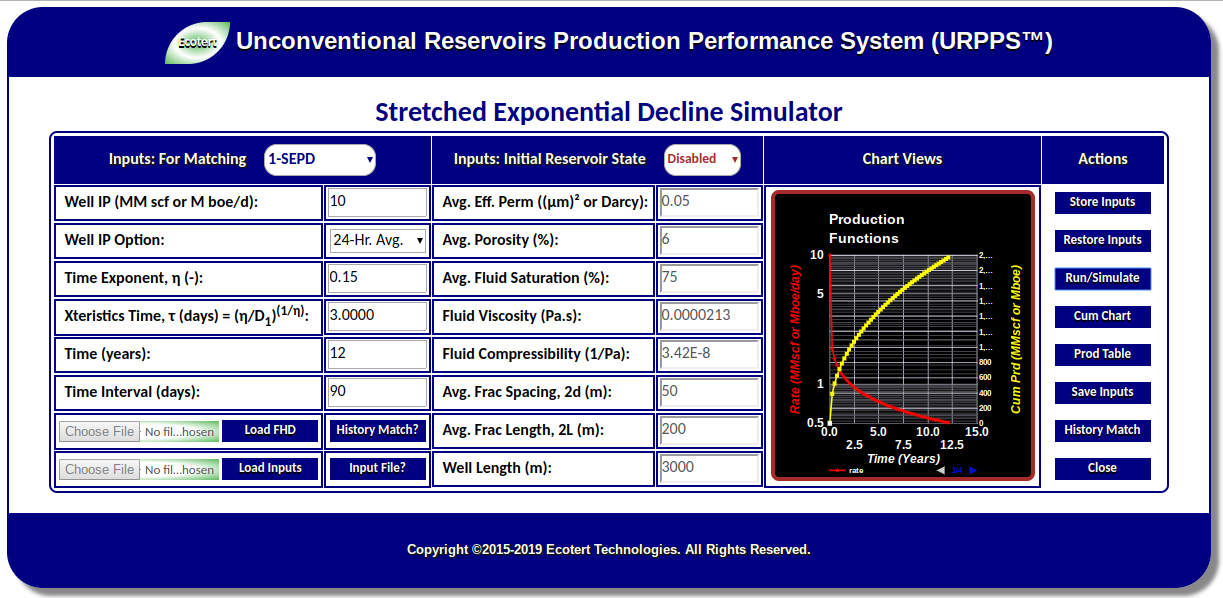Click the Time Exponent input field

coord(377,278)
